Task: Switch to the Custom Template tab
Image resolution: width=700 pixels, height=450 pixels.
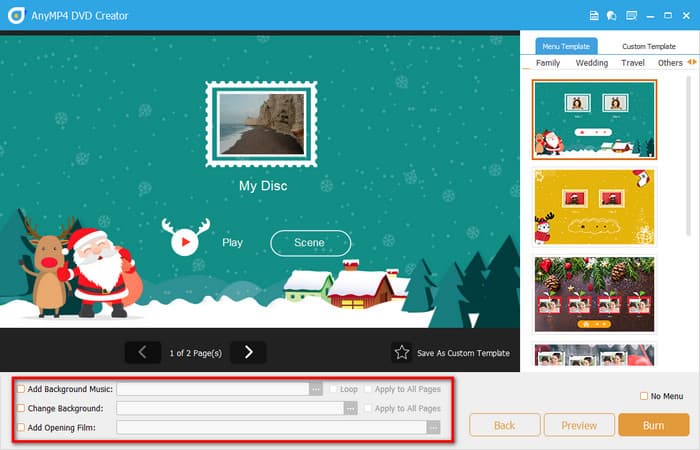Action: (648, 46)
